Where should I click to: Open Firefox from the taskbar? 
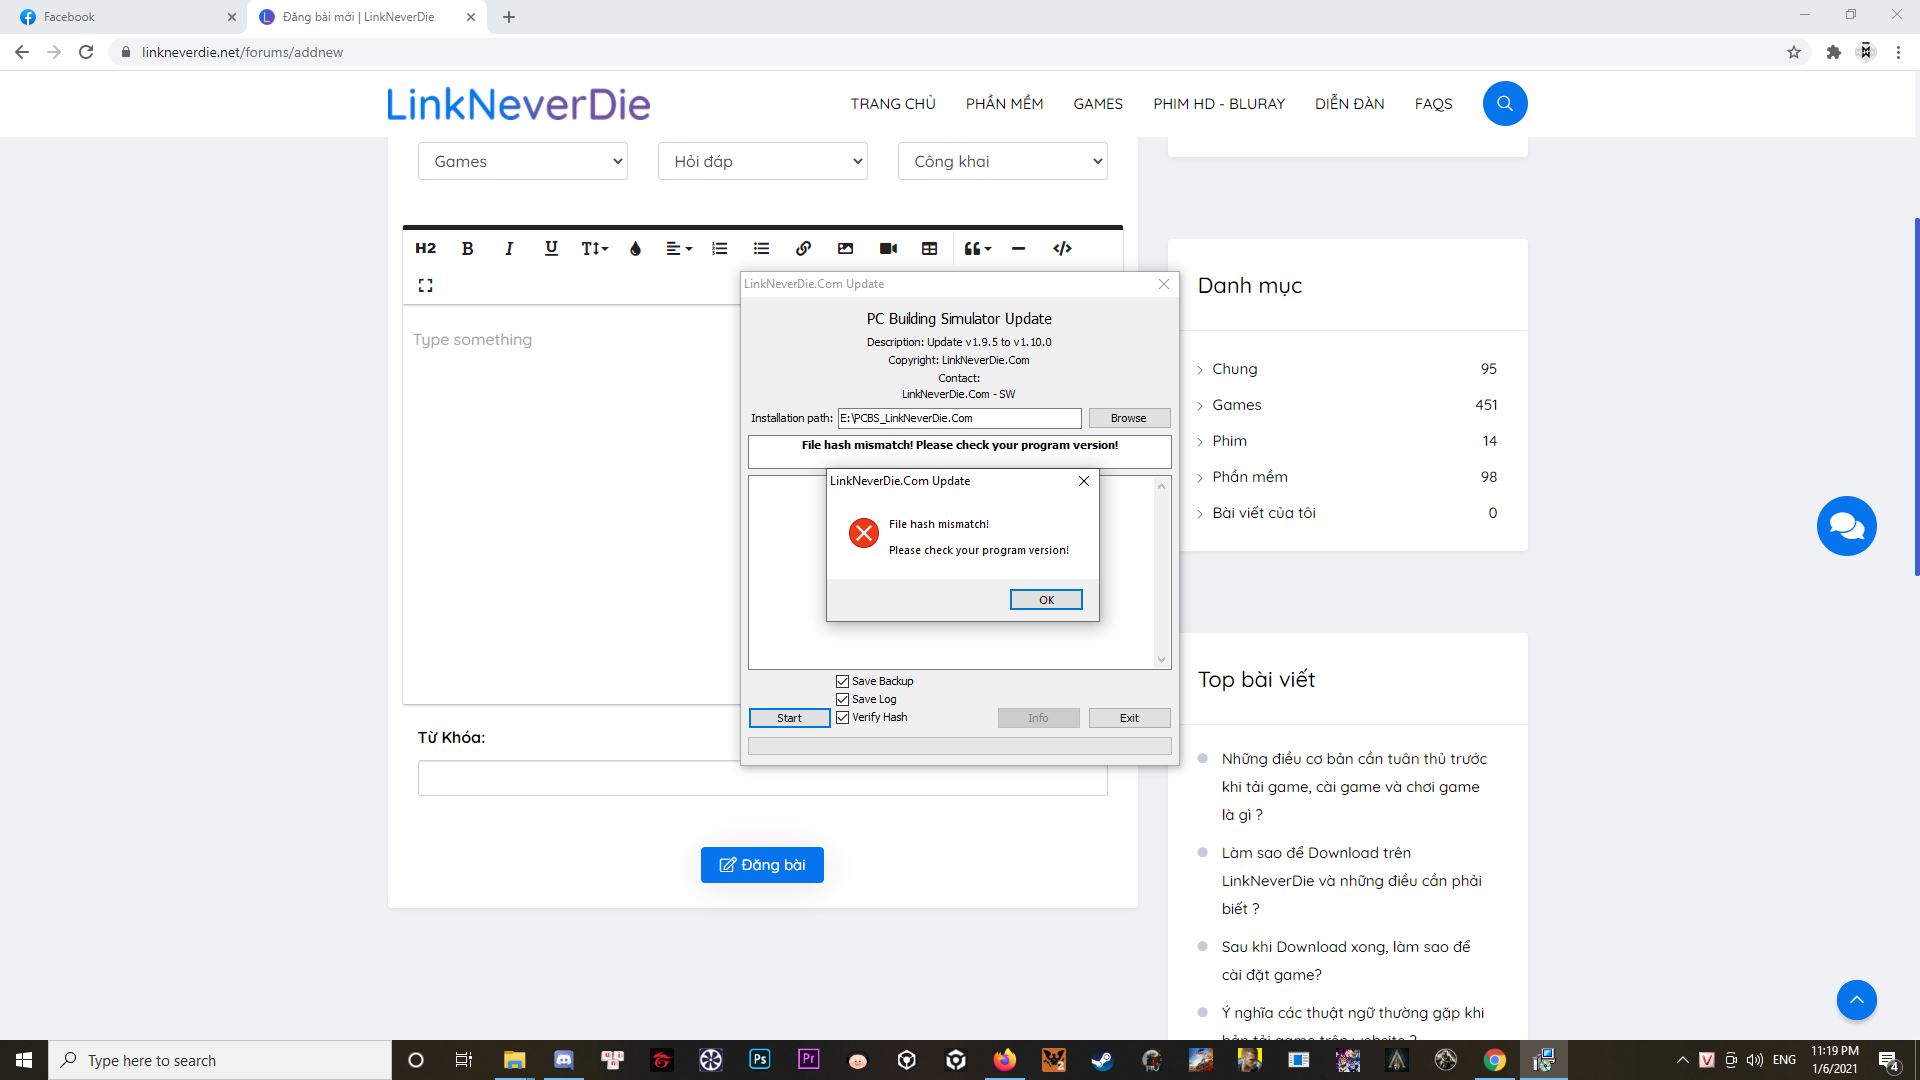pyautogui.click(x=1004, y=1060)
